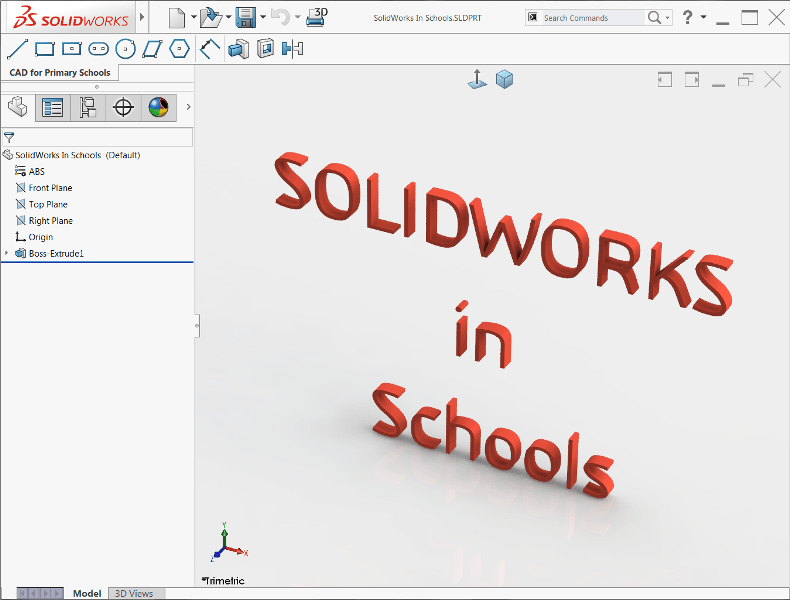
Task: Click the Extruded Boss/Base feature icon
Action: point(238,48)
